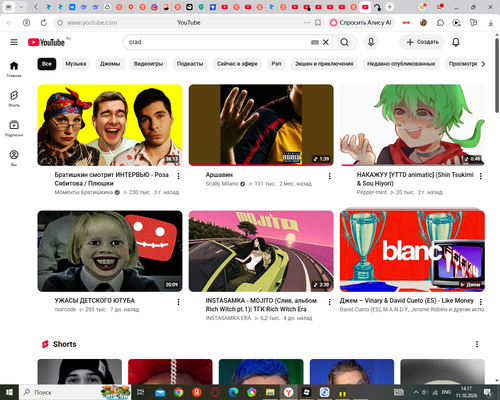
Task: Open a new browser tab with plus
Action: pyautogui.click(x=389, y=7)
